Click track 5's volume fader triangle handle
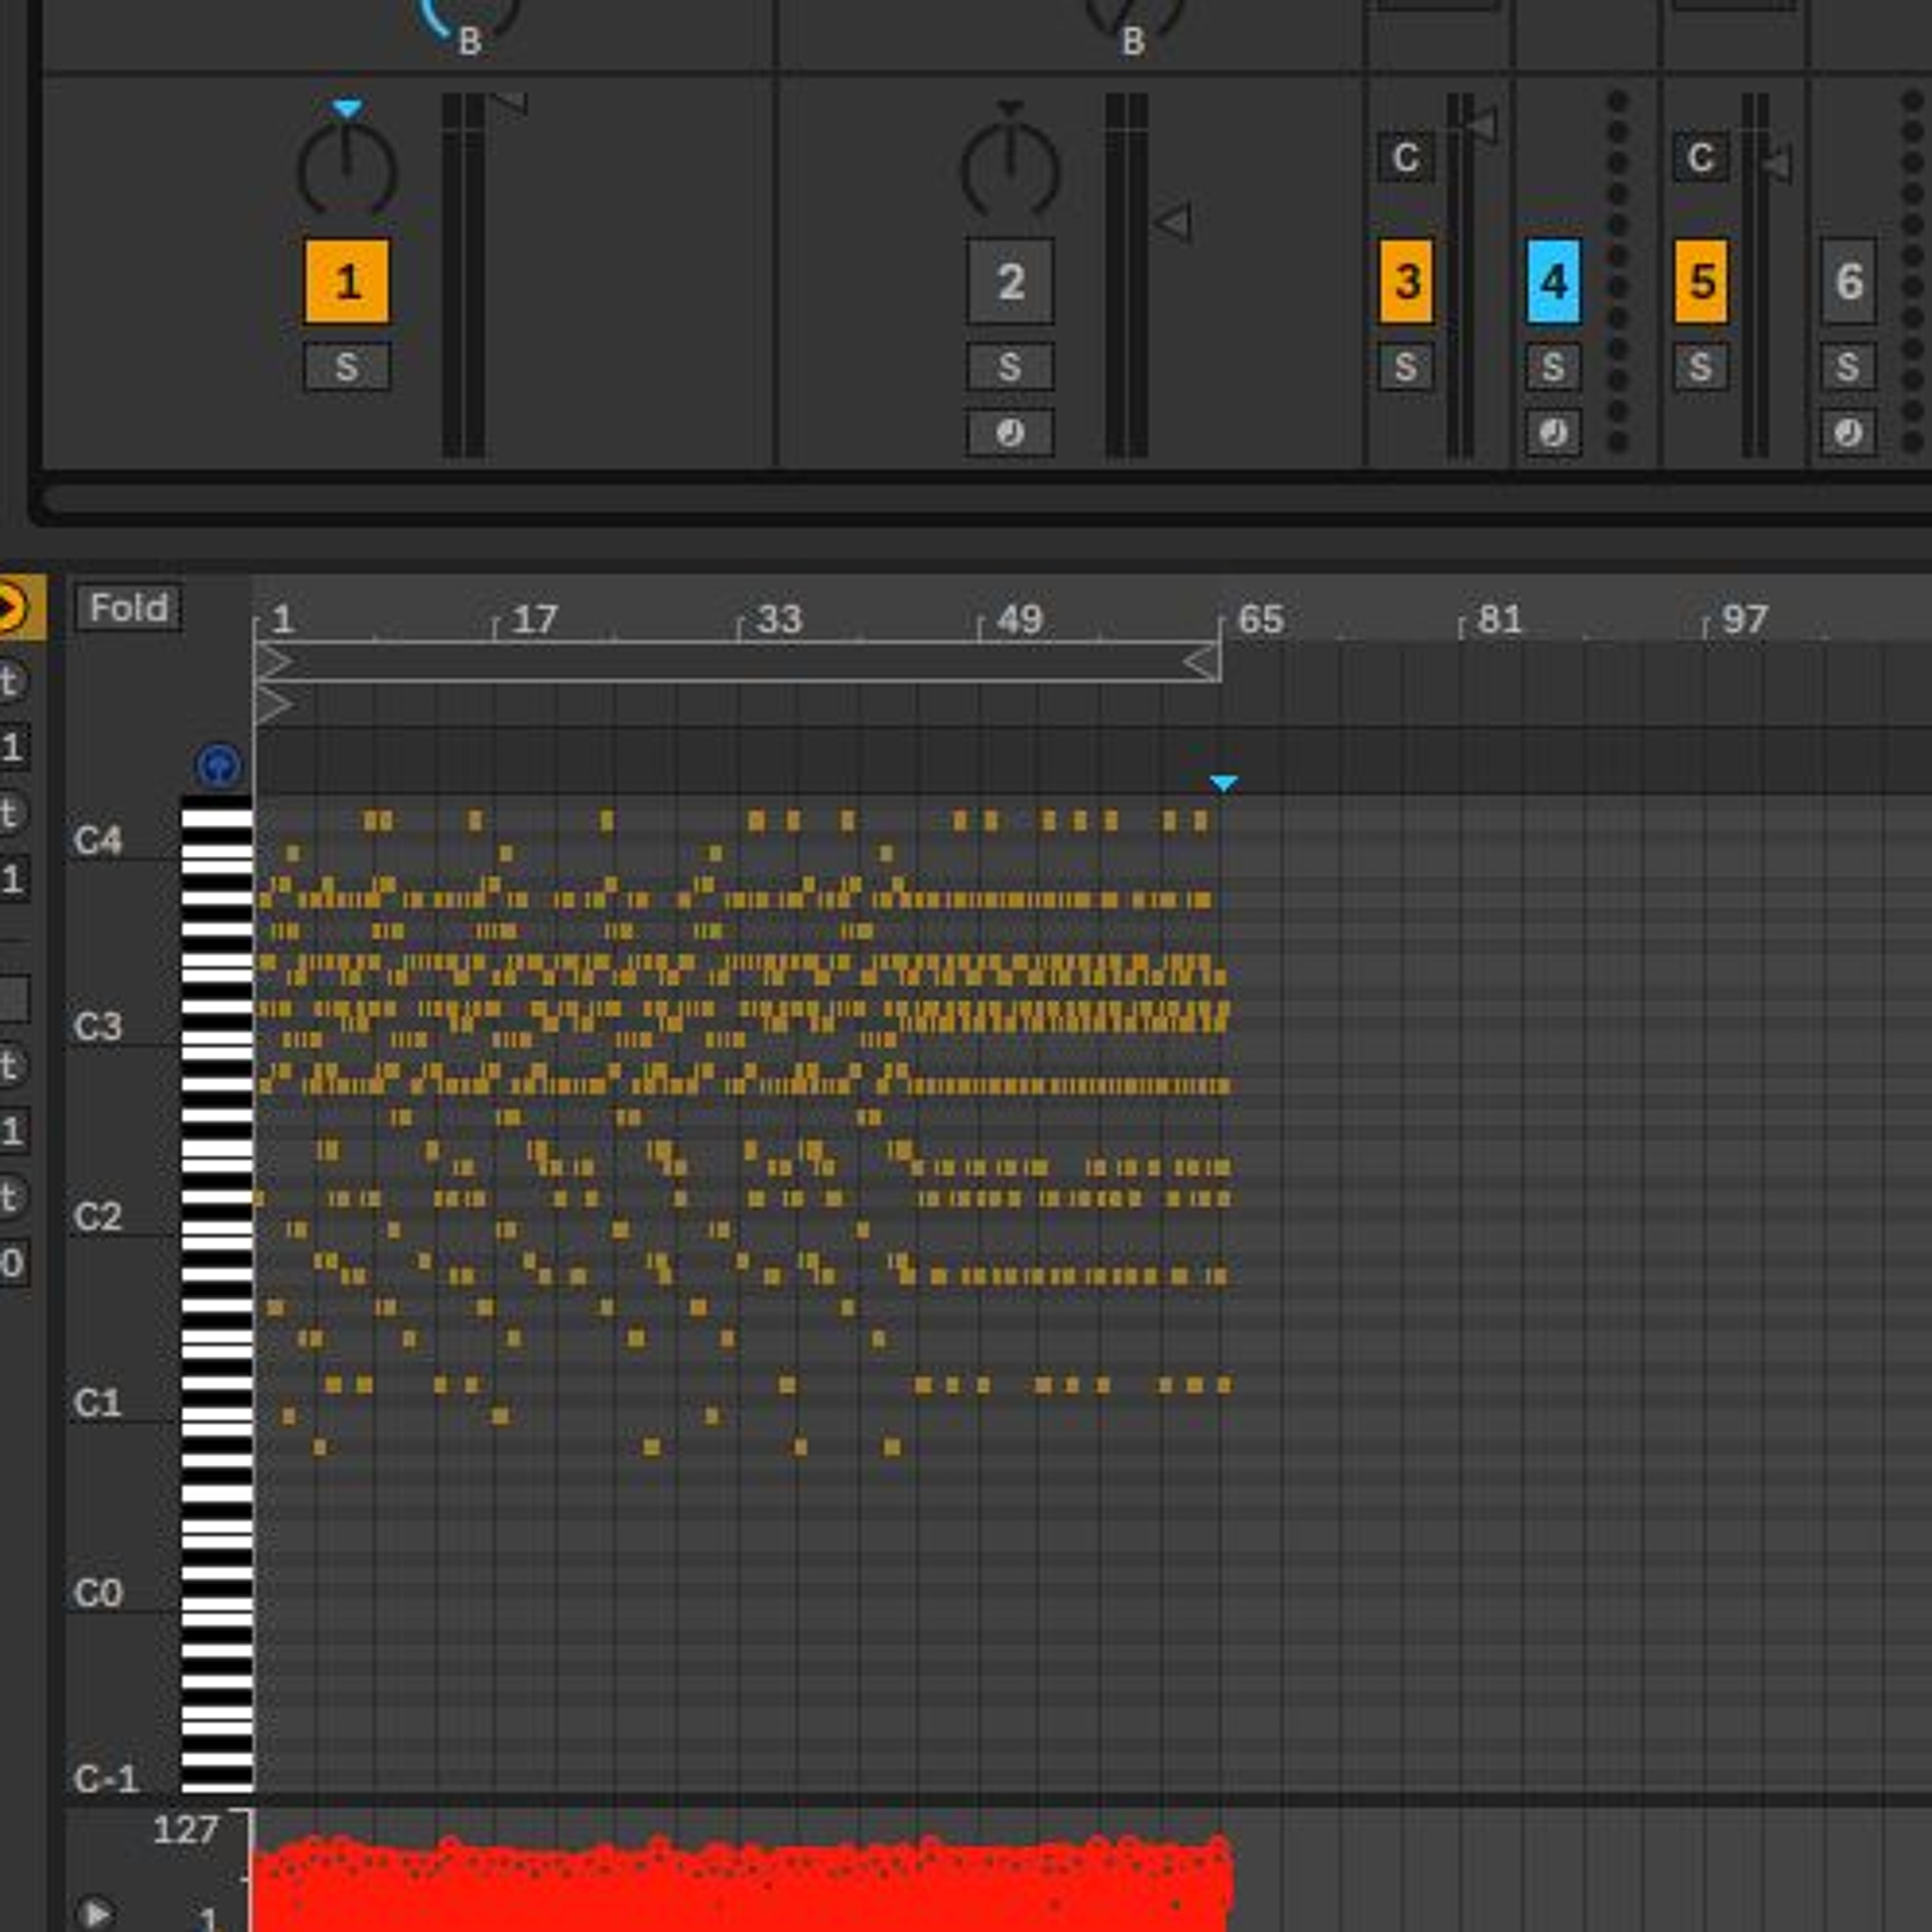Screen dimensions: 1932x1932 coord(1776,164)
